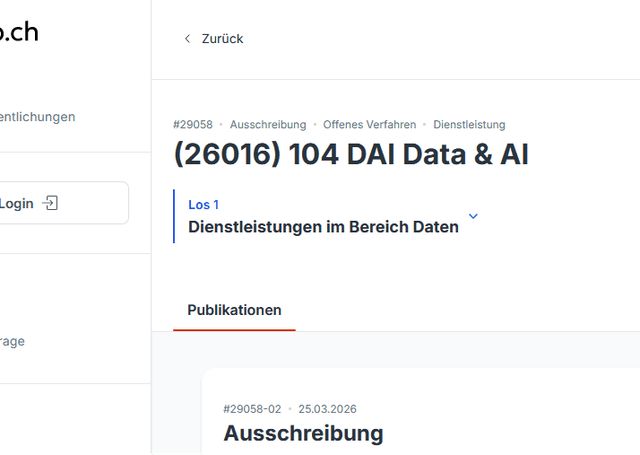Click publication number #29058-02
The image size is (640, 455).
click(x=252, y=409)
